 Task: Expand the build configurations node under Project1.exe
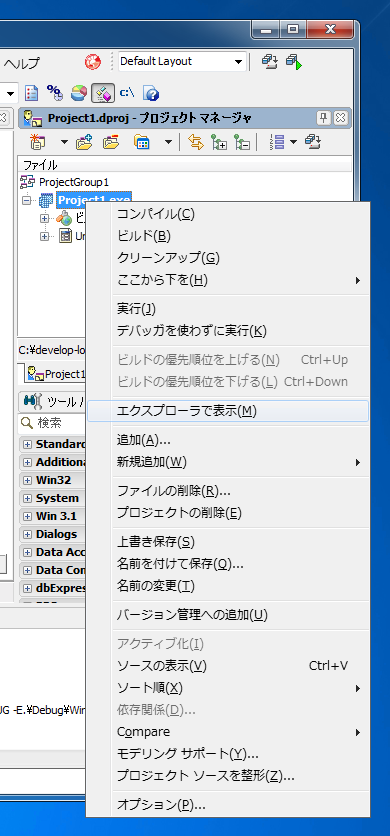pos(45,218)
